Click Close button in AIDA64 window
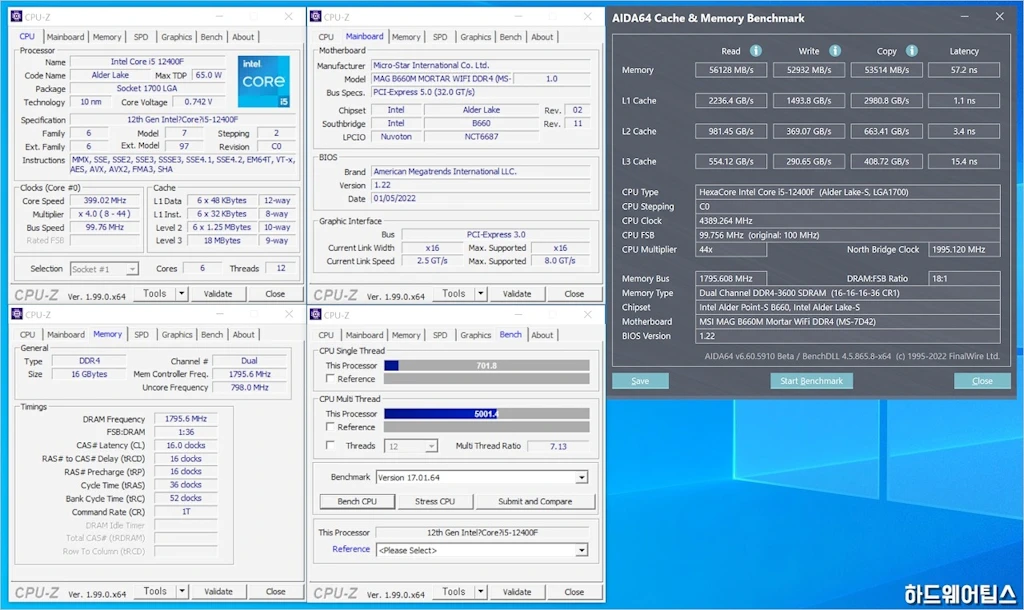 click(982, 381)
